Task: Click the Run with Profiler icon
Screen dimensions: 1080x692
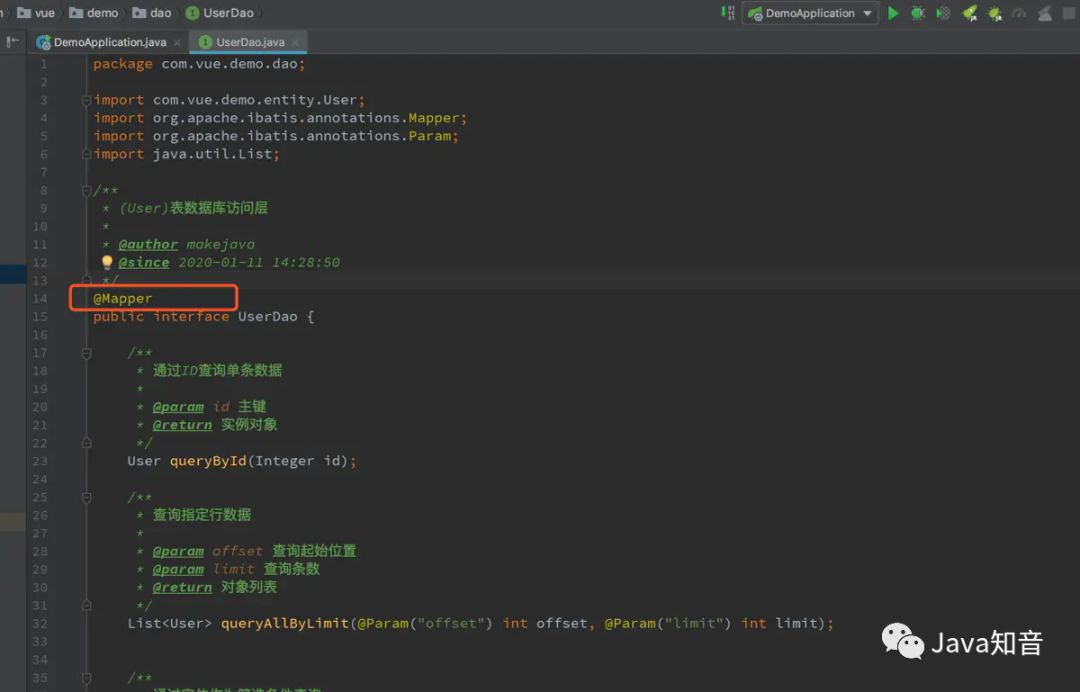Action: point(1019,13)
